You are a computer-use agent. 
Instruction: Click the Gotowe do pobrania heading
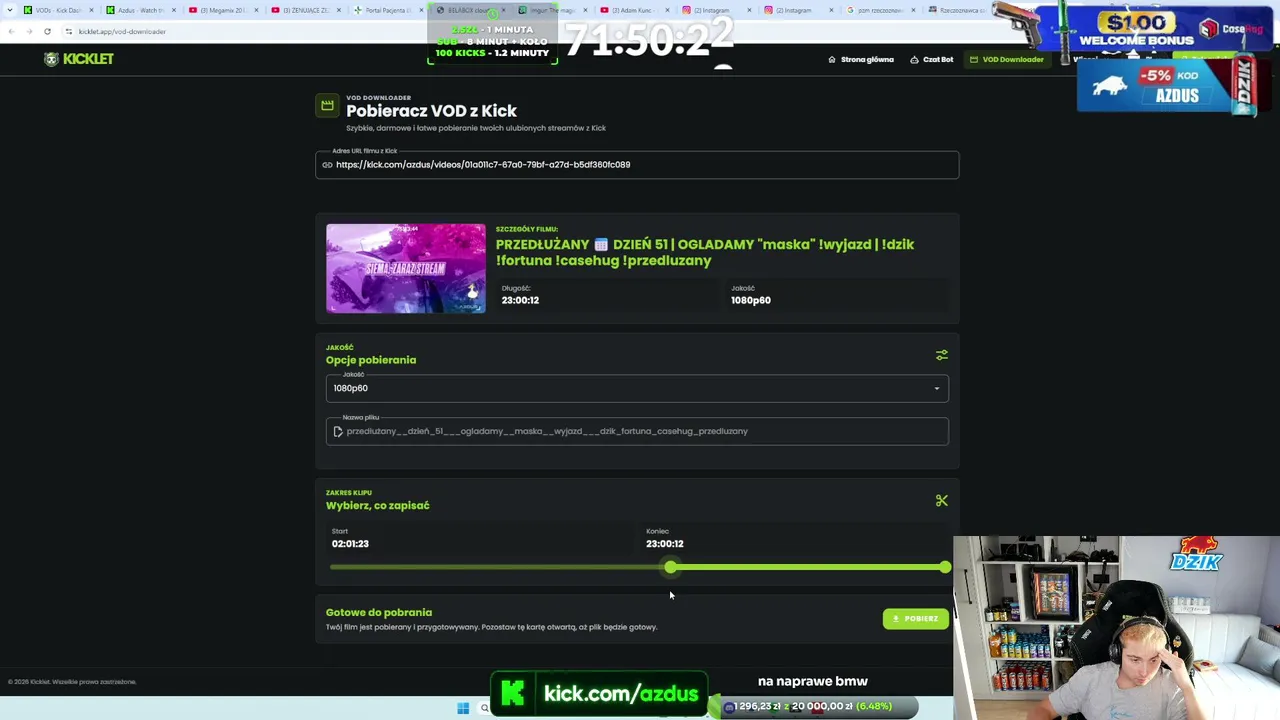379,612
